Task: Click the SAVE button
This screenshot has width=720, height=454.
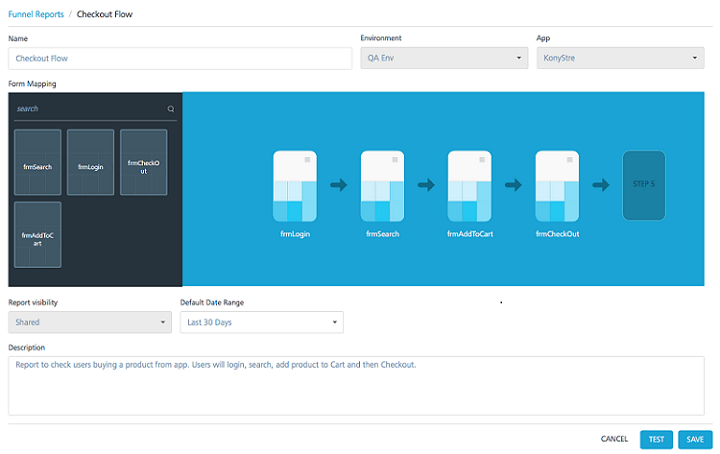Action: pyautogui.click(x=695, y=439)
